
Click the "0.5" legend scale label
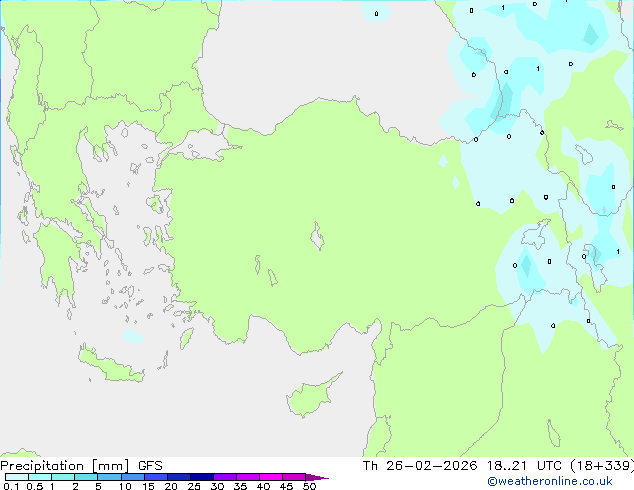click(x=35, y=486)
